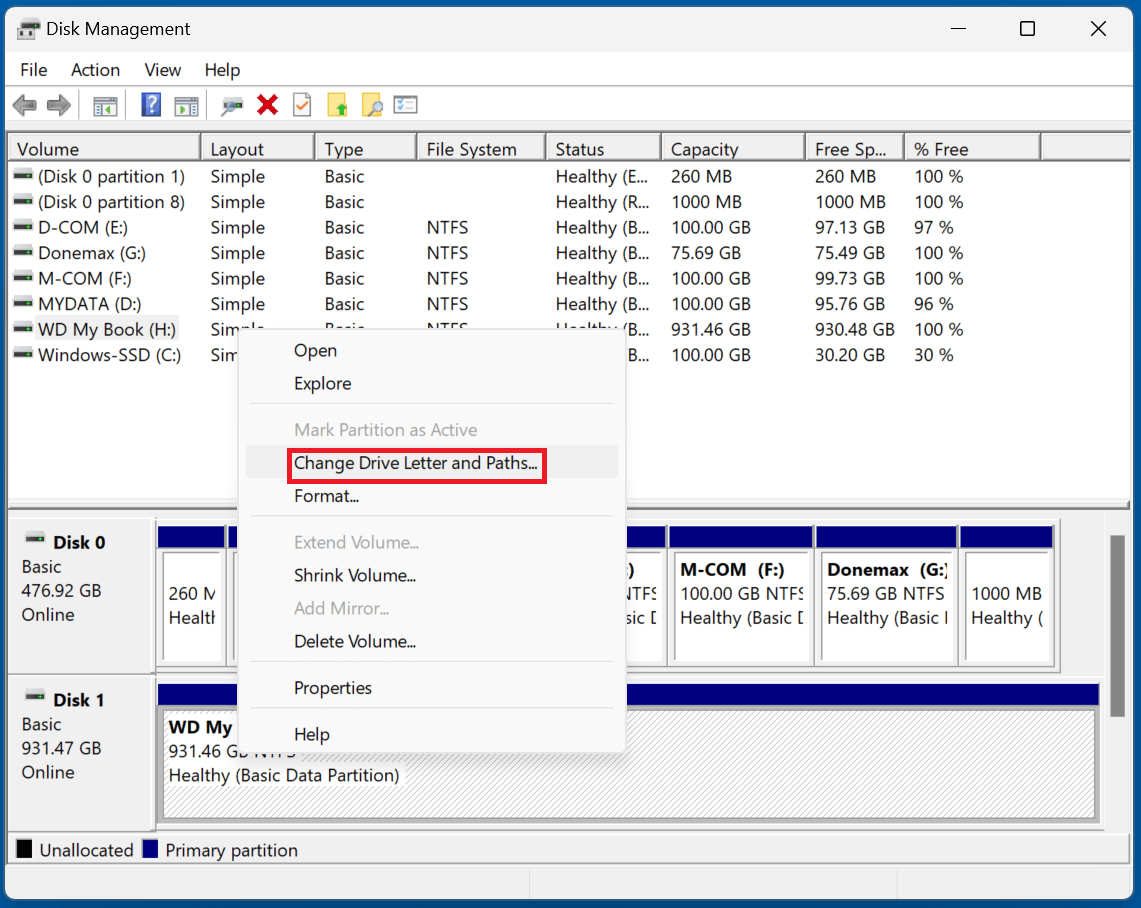Click the folder with magnifier toolbar icon

372,104
